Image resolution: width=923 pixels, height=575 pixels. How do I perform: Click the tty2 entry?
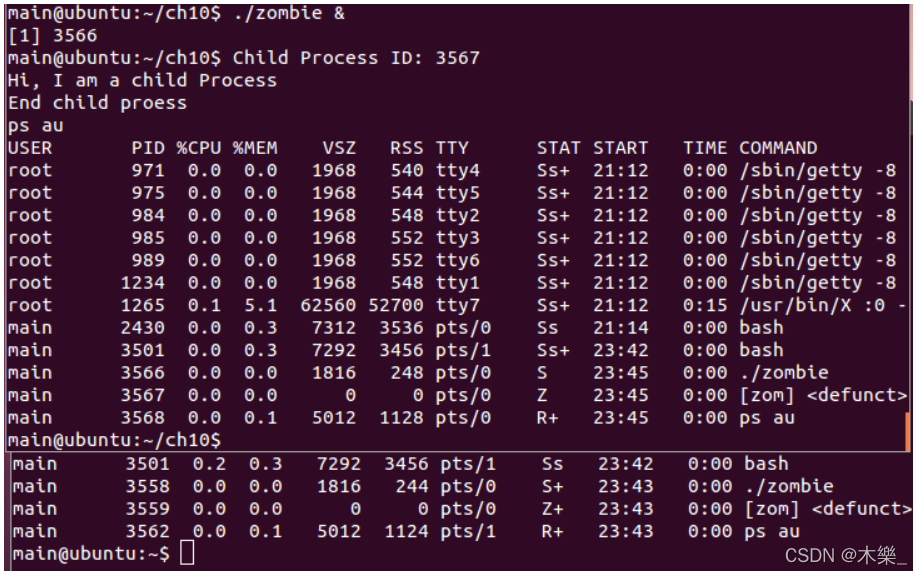click(x=457, y=215)
